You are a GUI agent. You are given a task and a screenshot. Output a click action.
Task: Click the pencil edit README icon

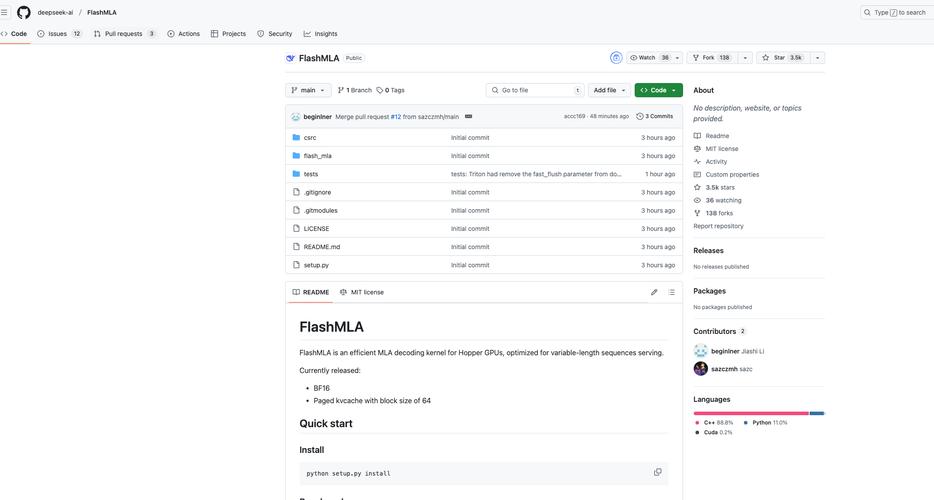pyautogui.click(x=654, y=292)
